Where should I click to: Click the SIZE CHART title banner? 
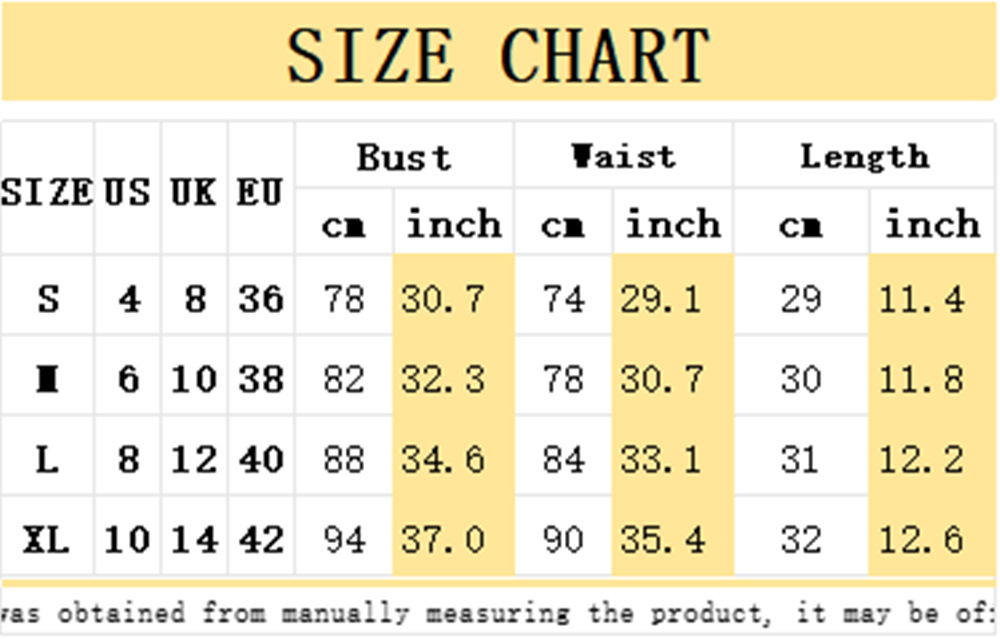coord(499,51)
